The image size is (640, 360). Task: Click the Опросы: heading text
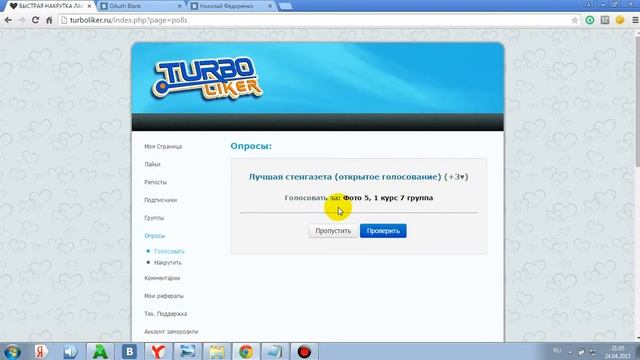tap(251, 146)
